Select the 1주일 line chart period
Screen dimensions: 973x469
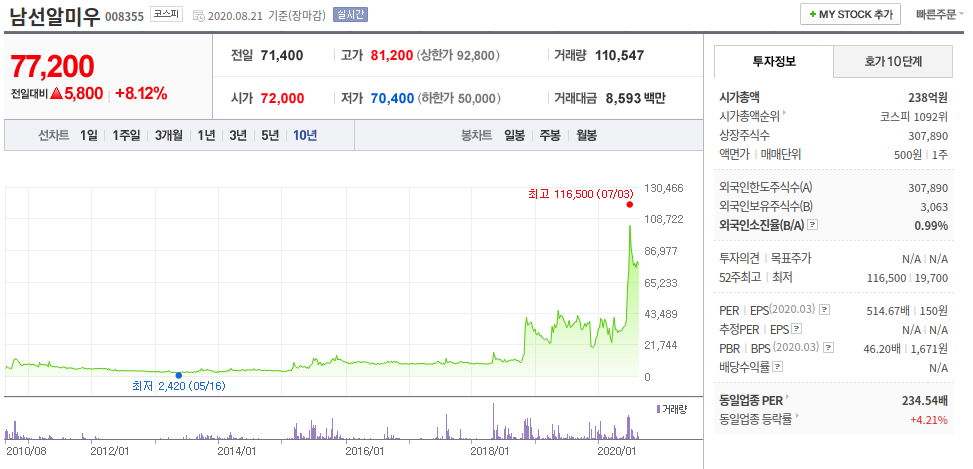coord(127,135)
